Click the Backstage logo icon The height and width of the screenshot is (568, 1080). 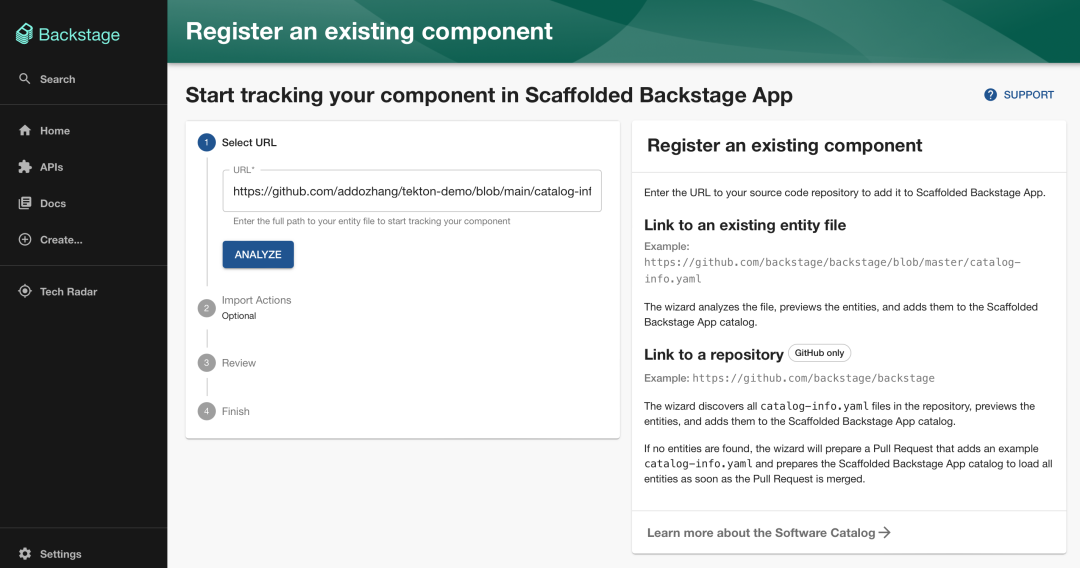[x=24, y=34]
